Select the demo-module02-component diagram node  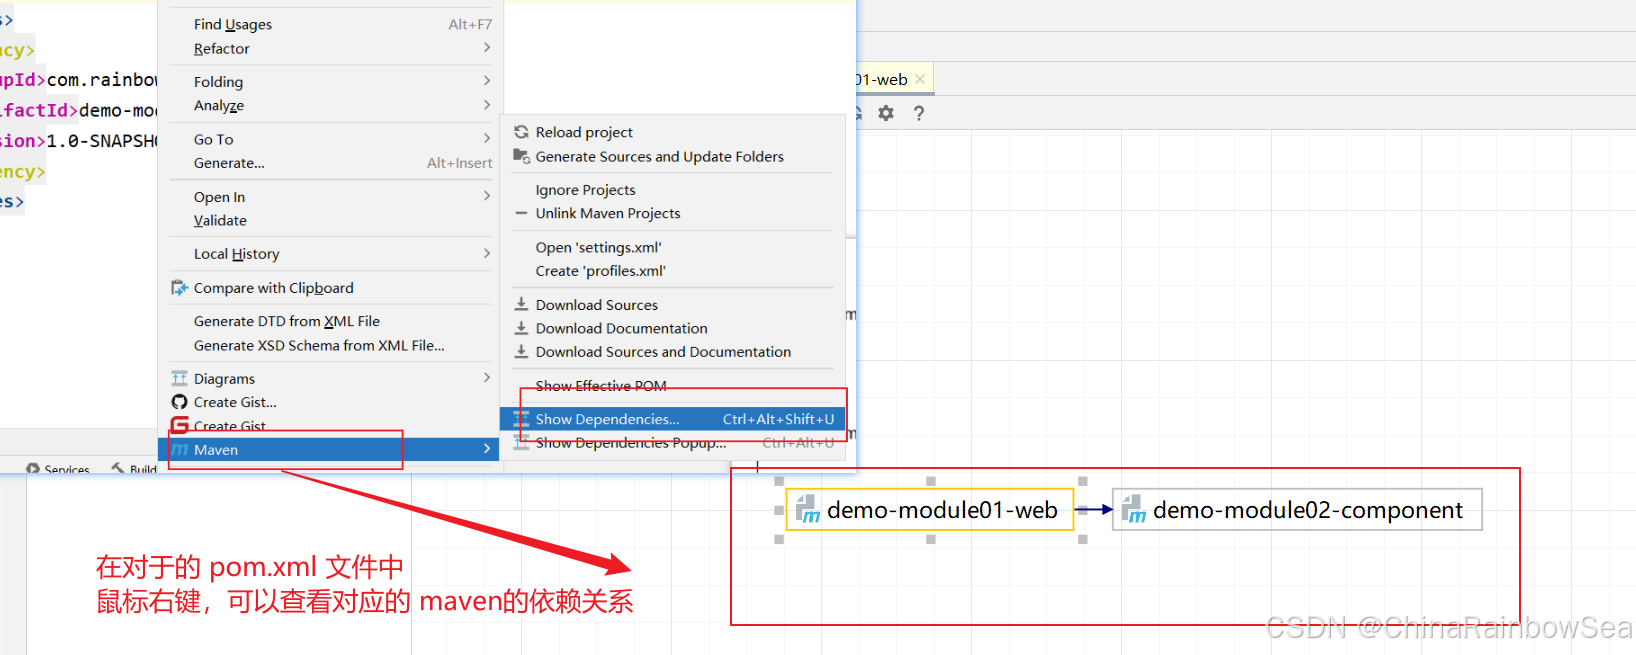tap(1297, 510)
